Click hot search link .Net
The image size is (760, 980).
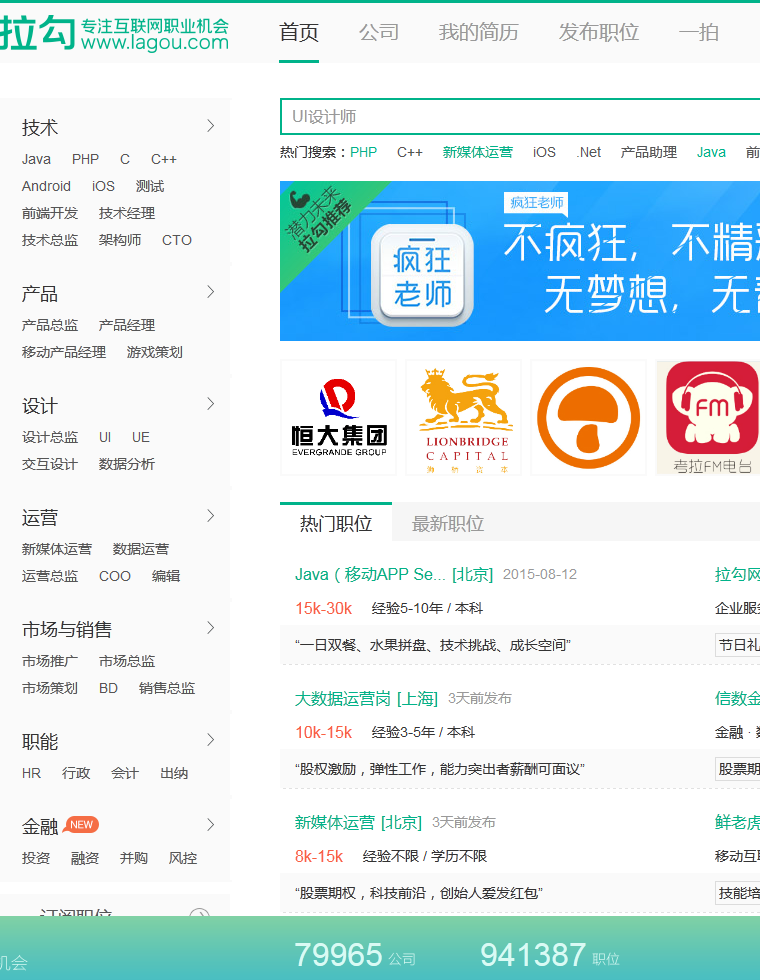pyautogui.click(x=588, y=152)
